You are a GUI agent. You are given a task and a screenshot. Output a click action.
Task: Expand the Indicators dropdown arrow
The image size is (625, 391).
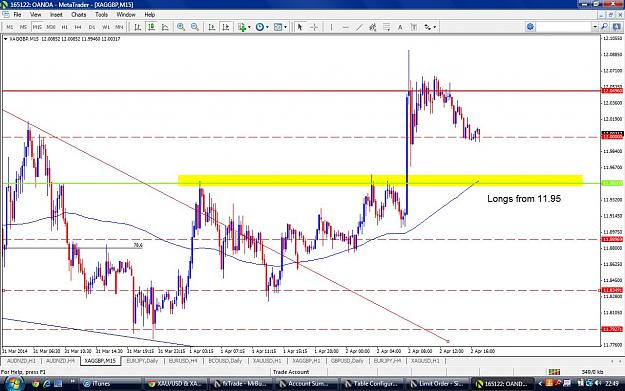coord(249,27)
